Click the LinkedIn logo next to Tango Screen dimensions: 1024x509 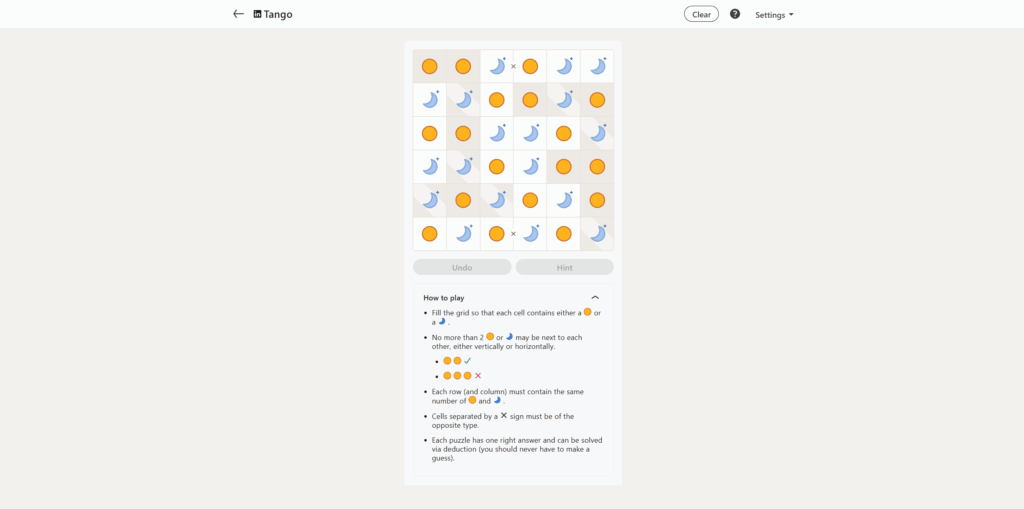[257, 14]
